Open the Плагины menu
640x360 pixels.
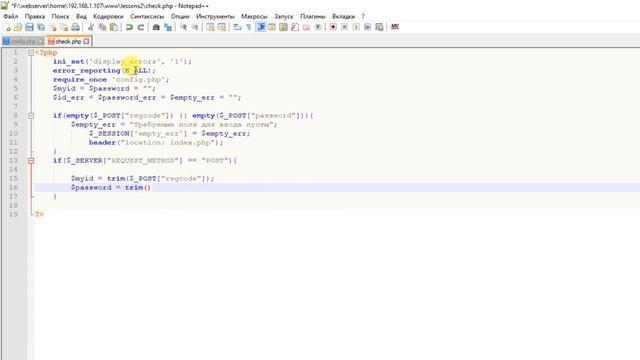[x=313, y=16]
